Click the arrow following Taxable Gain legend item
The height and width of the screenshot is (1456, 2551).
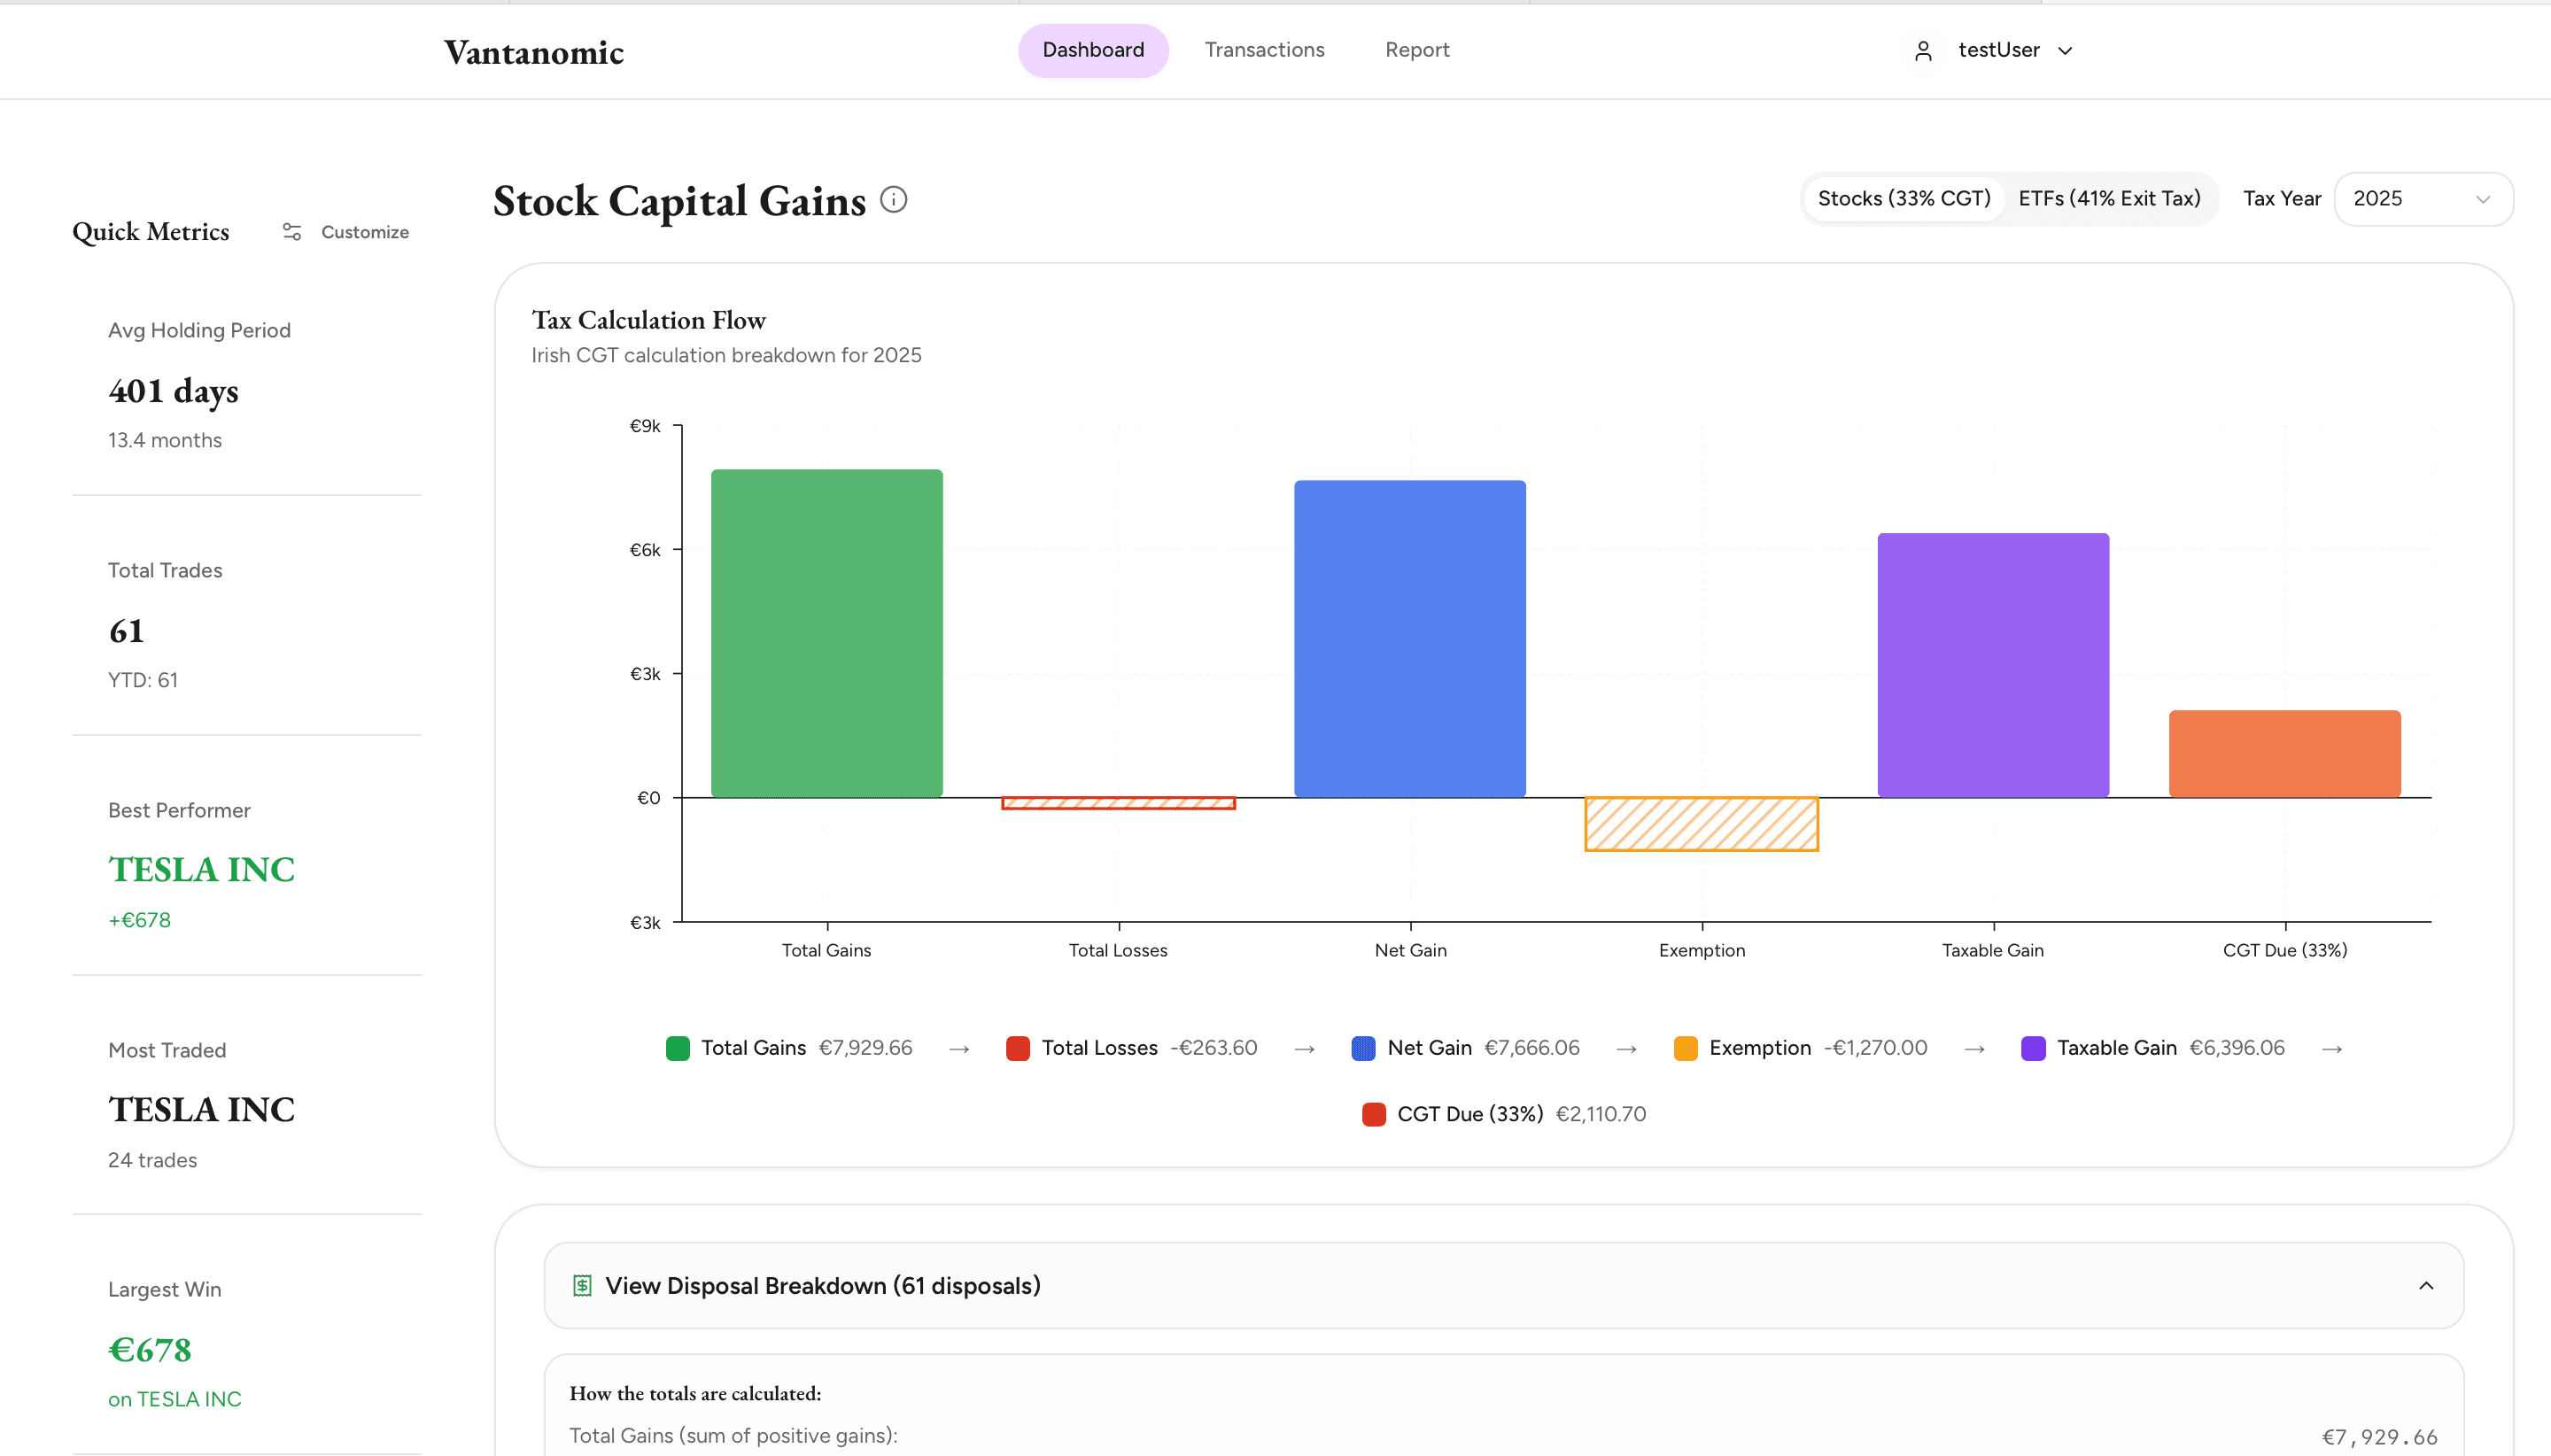pos(2332,1048)
